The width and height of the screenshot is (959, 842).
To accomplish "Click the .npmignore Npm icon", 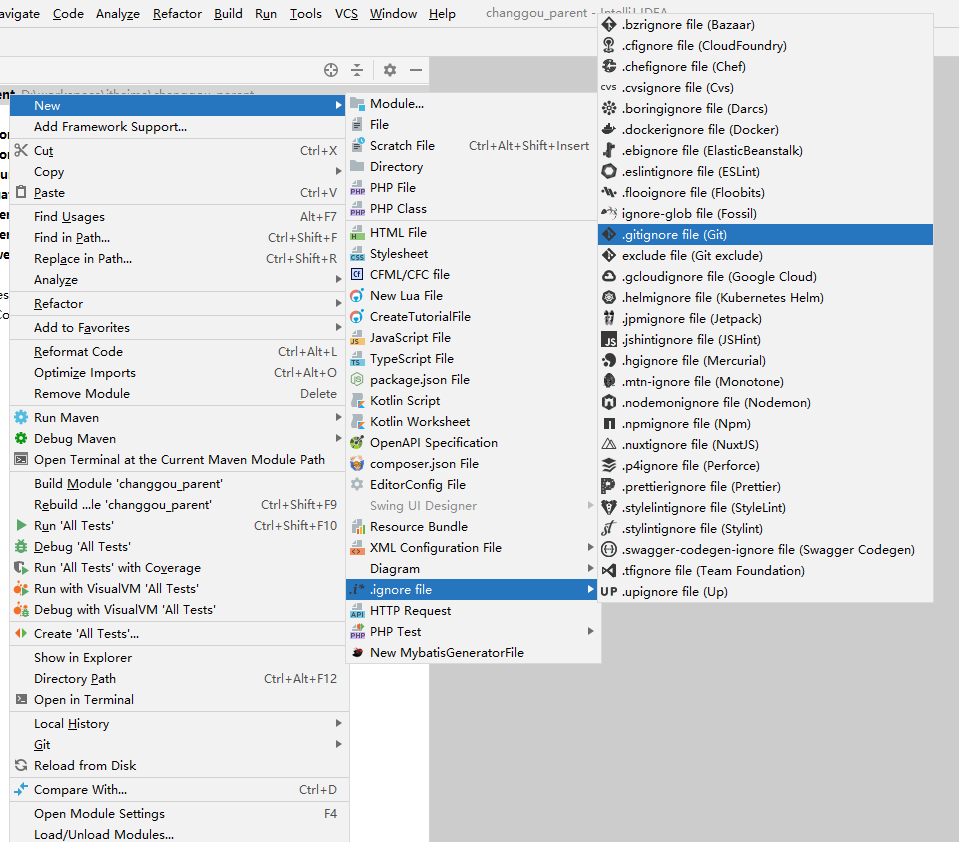I will click(609, 423).
